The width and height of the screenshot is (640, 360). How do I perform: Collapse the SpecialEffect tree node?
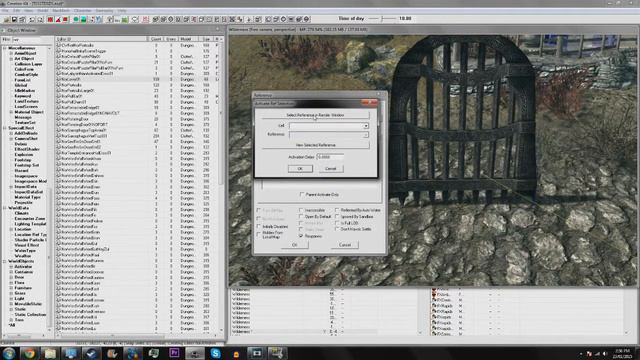(5, 128)
